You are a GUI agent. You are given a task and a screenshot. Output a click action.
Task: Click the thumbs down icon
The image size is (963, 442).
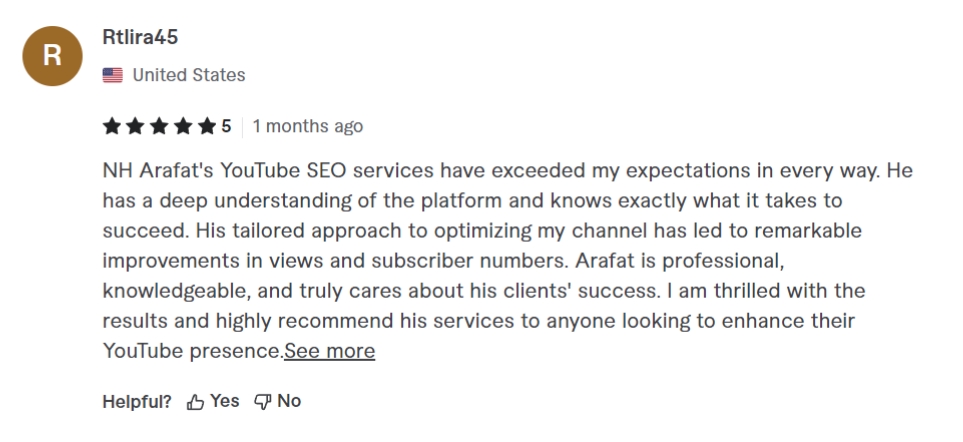[x=263, y=402]
